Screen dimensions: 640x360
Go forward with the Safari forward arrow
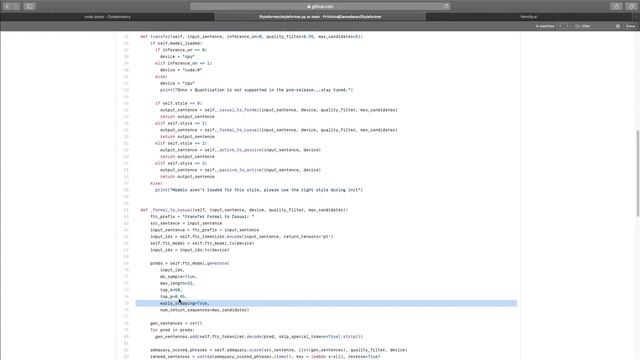click(16, 6)
